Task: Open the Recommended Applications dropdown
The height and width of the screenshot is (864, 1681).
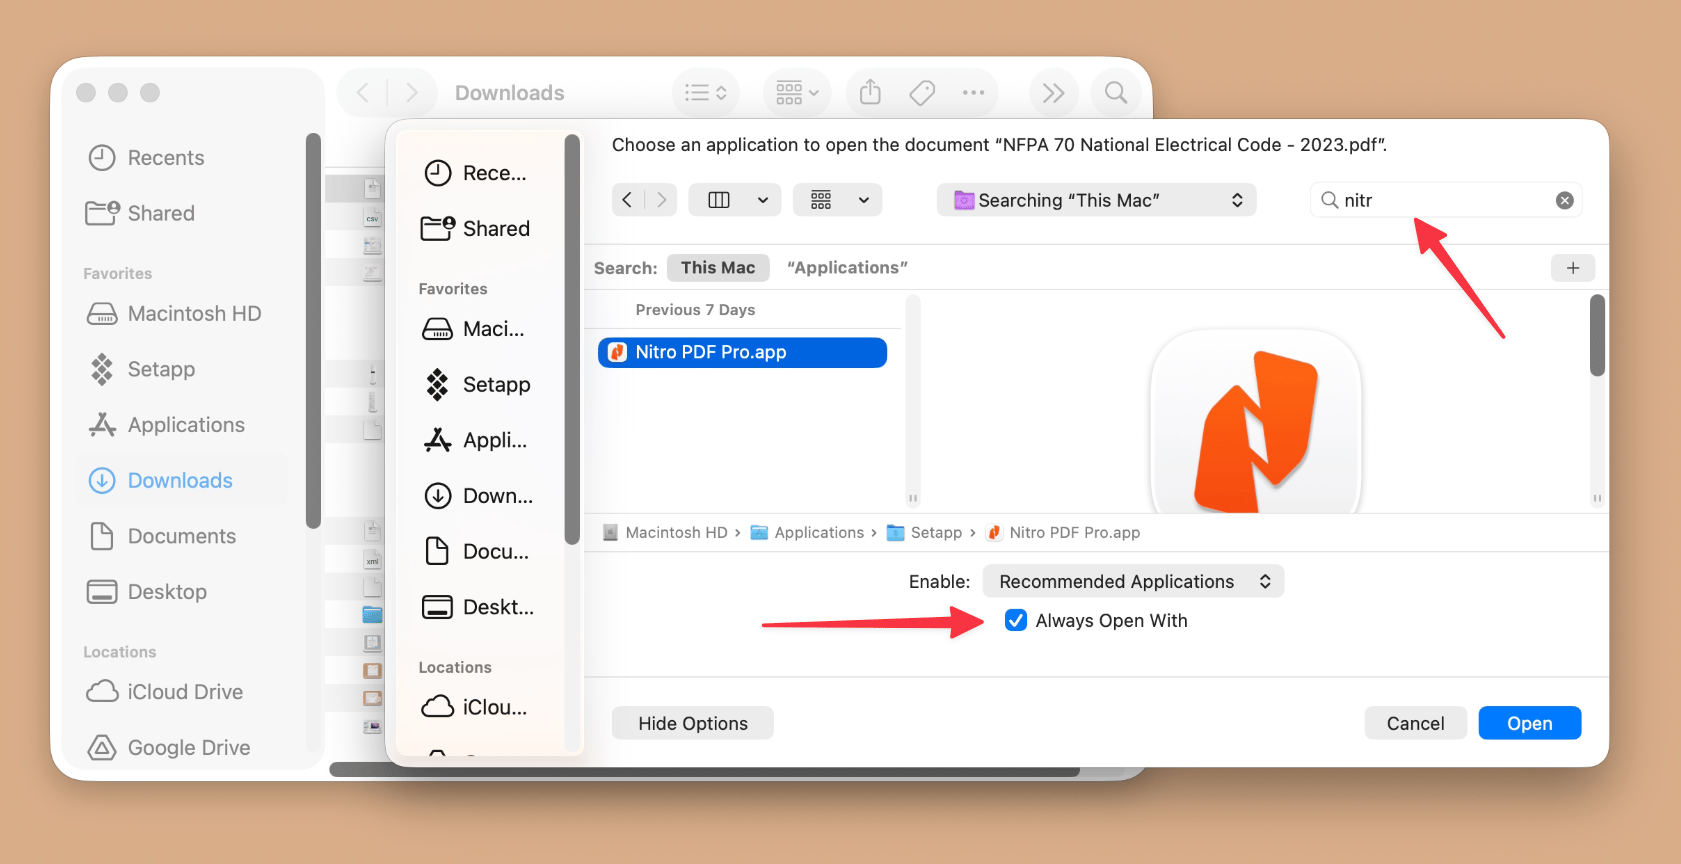Action: click(x=1133, y=581)
